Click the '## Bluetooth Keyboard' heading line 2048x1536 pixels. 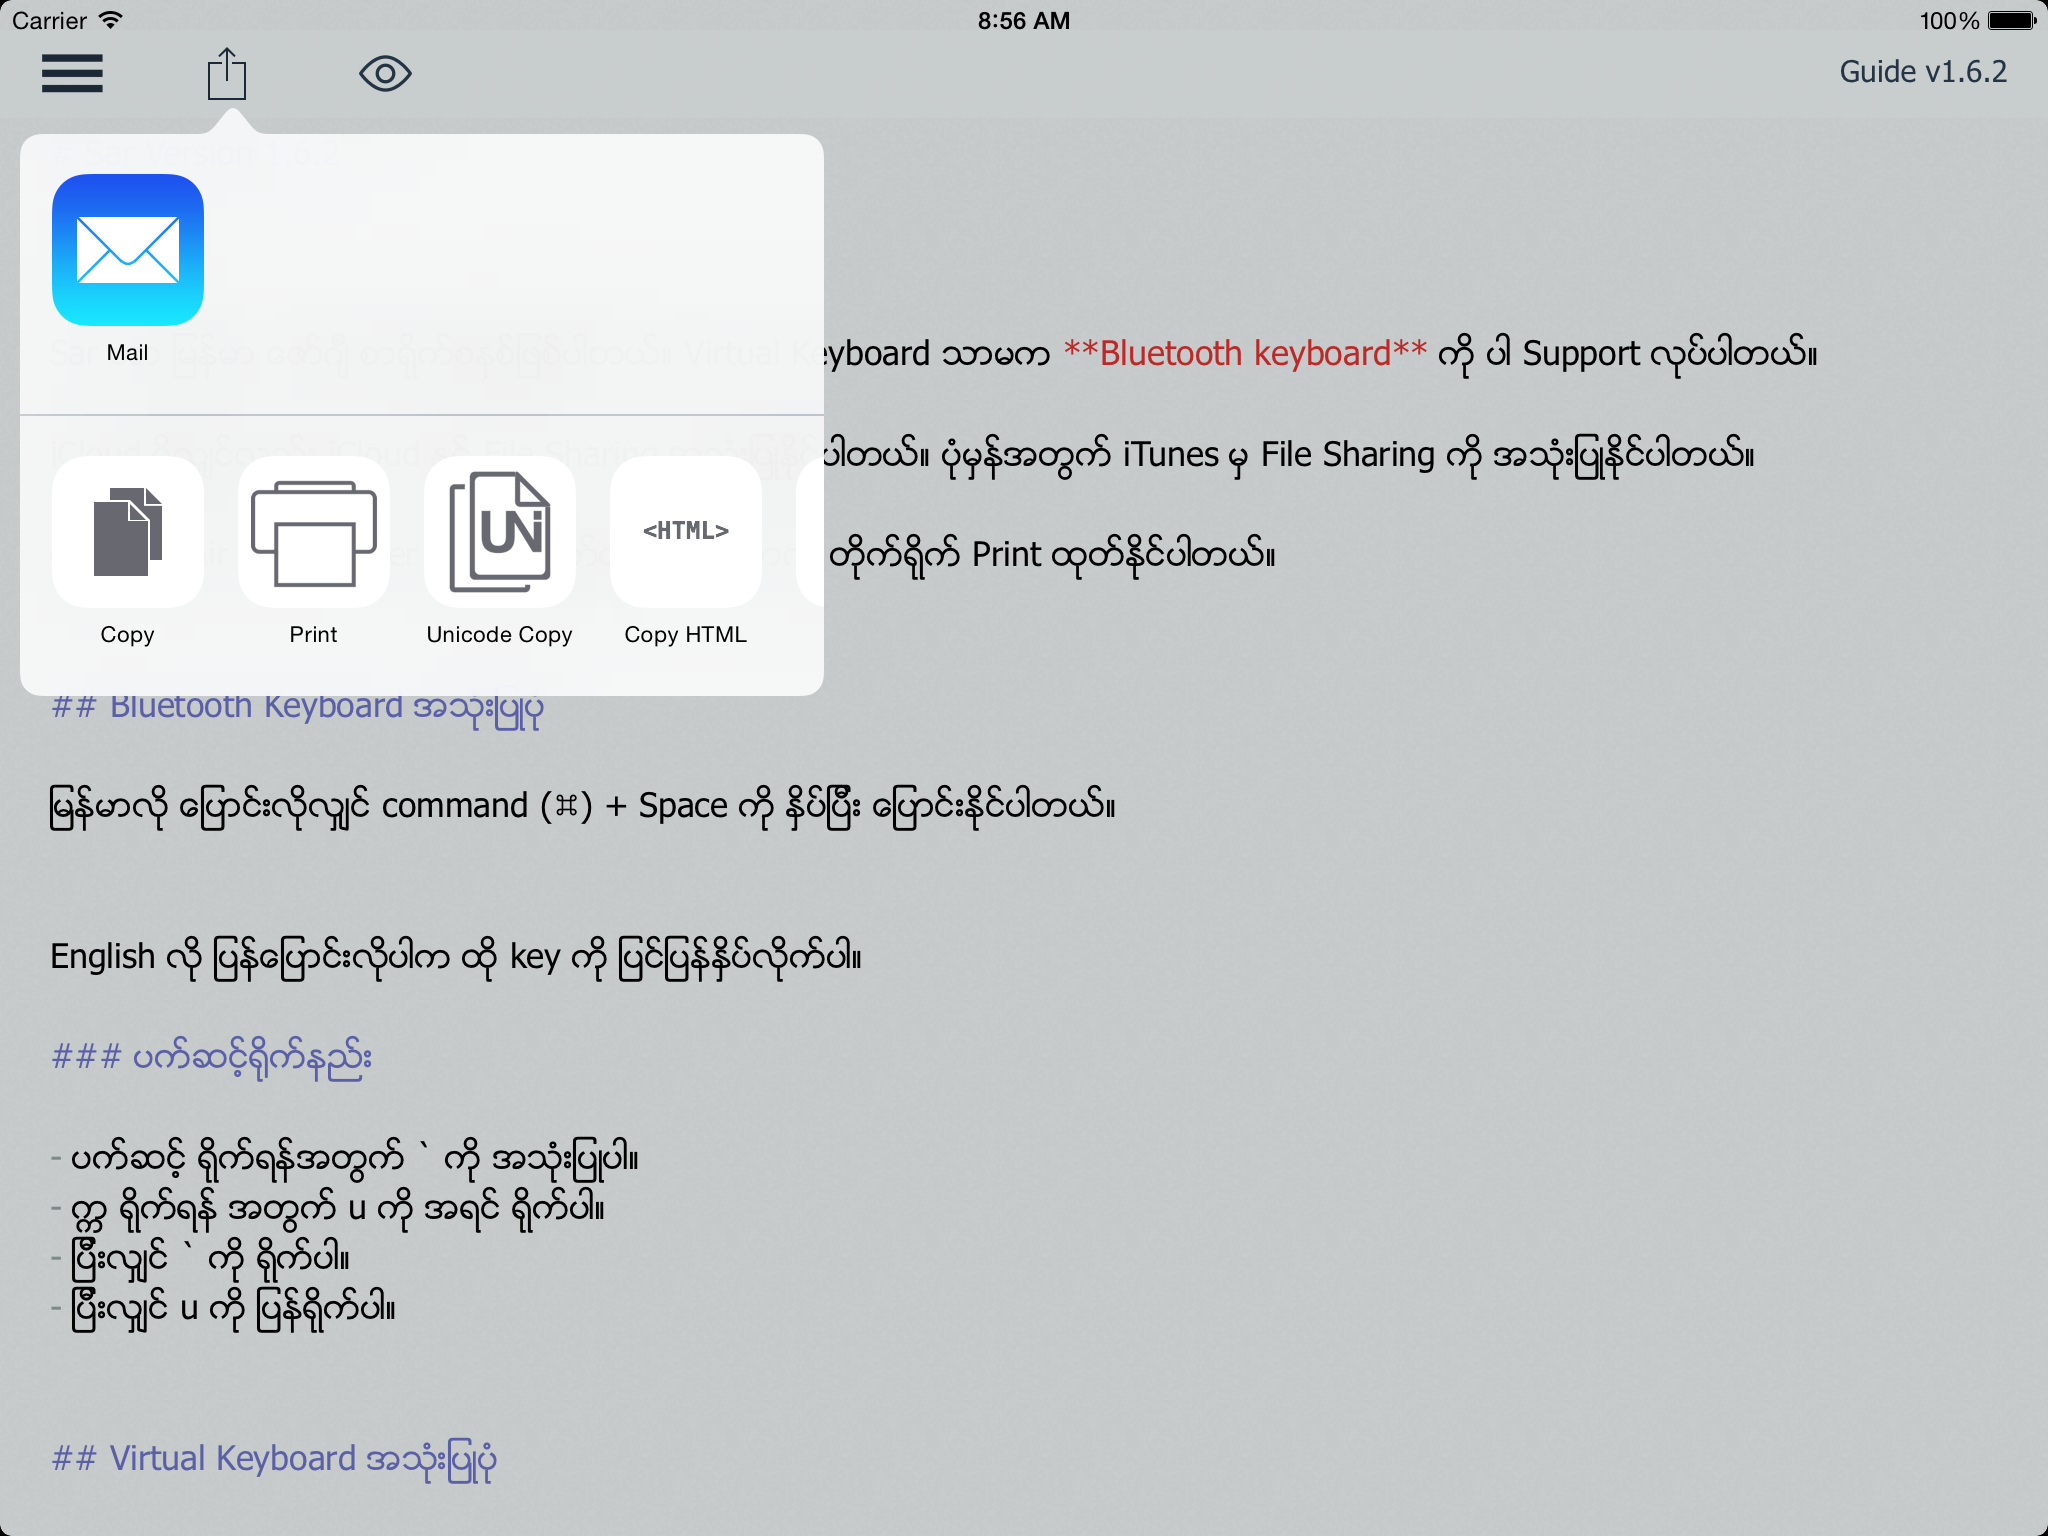[x=297, y=707]
